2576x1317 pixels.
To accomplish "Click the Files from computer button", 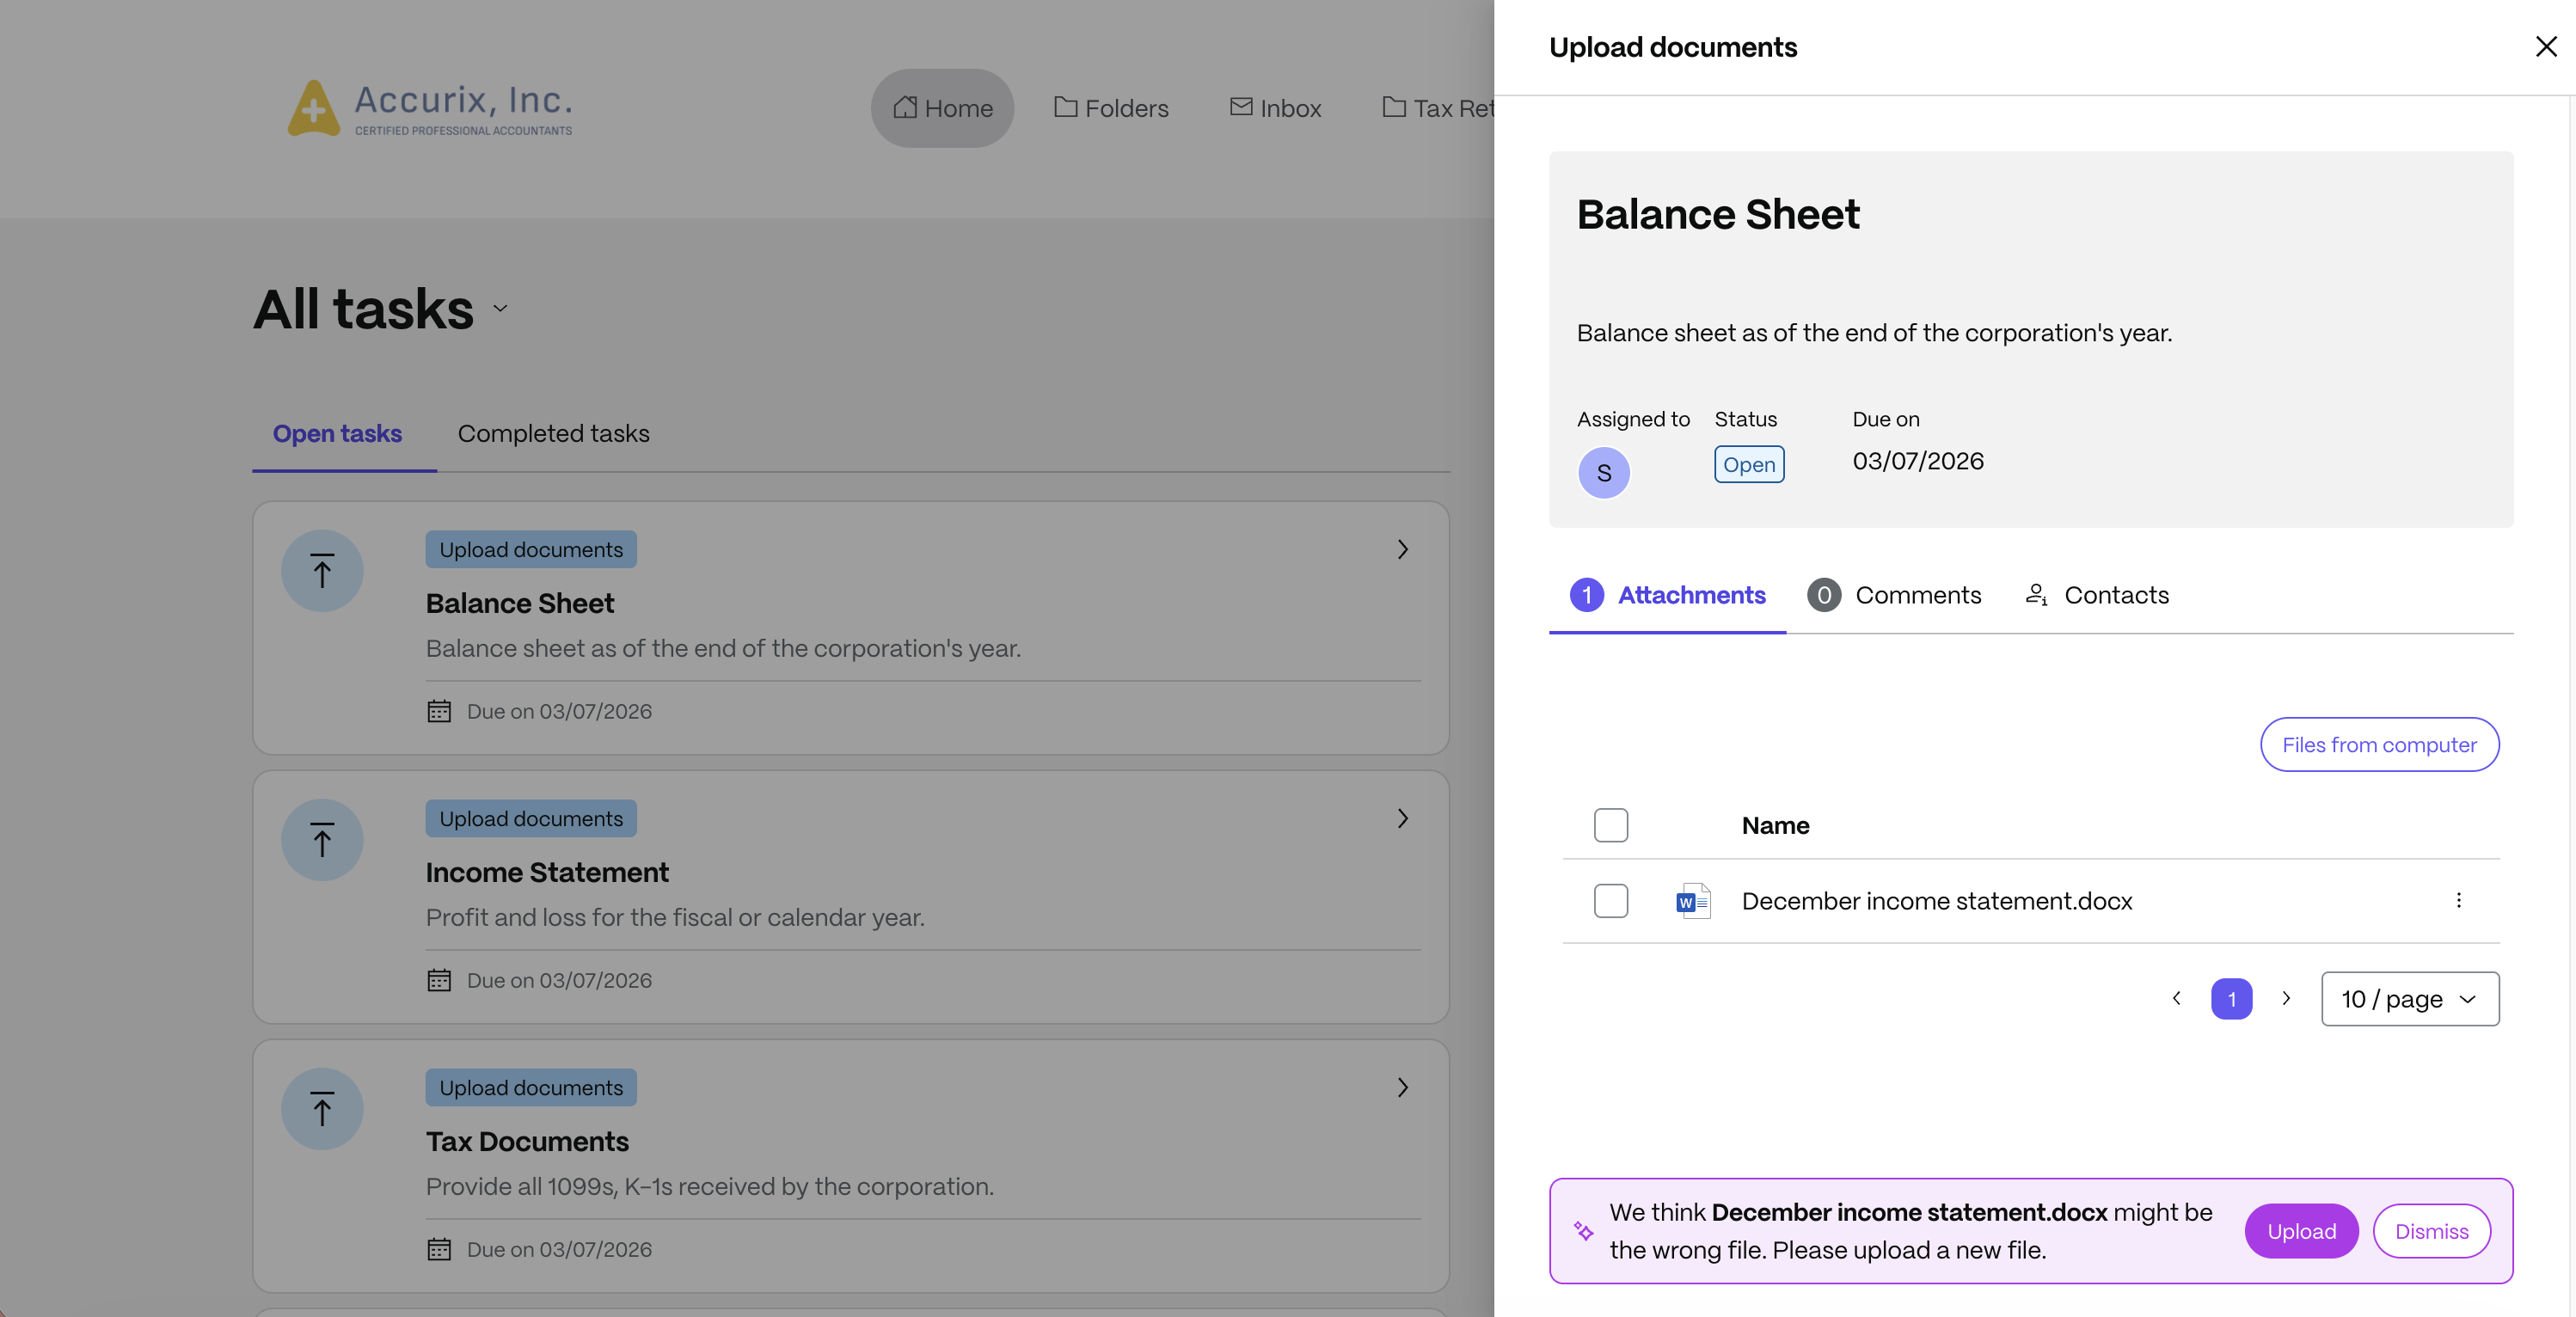I will pyautogui.click(x=2379, y=744).
